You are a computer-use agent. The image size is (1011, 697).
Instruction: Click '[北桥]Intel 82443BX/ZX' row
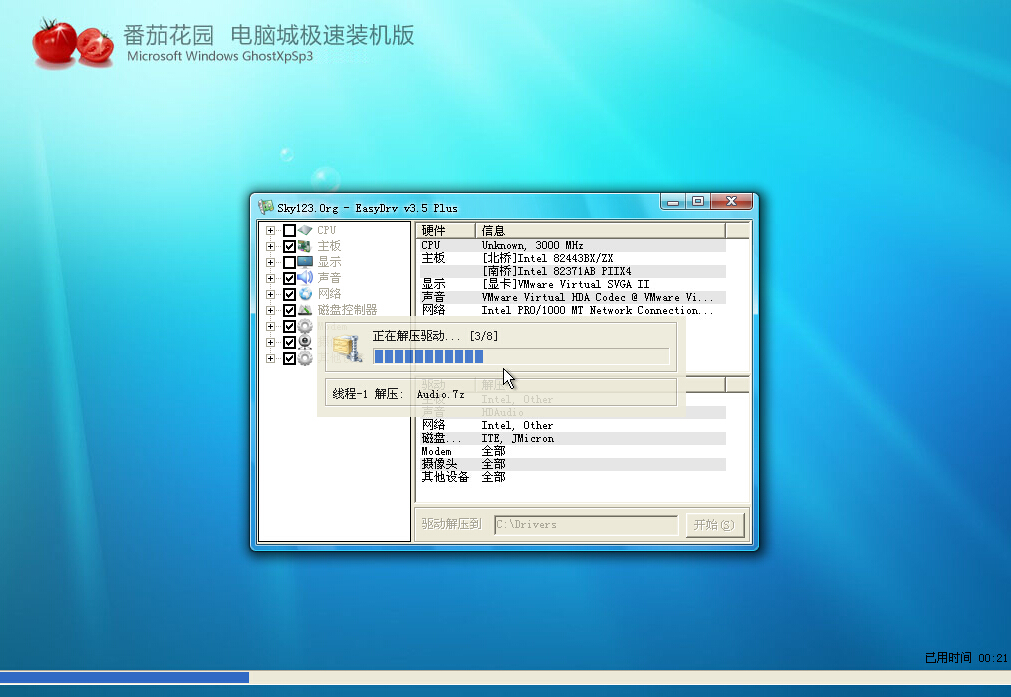pyautogui.click(x=547, y=259)
